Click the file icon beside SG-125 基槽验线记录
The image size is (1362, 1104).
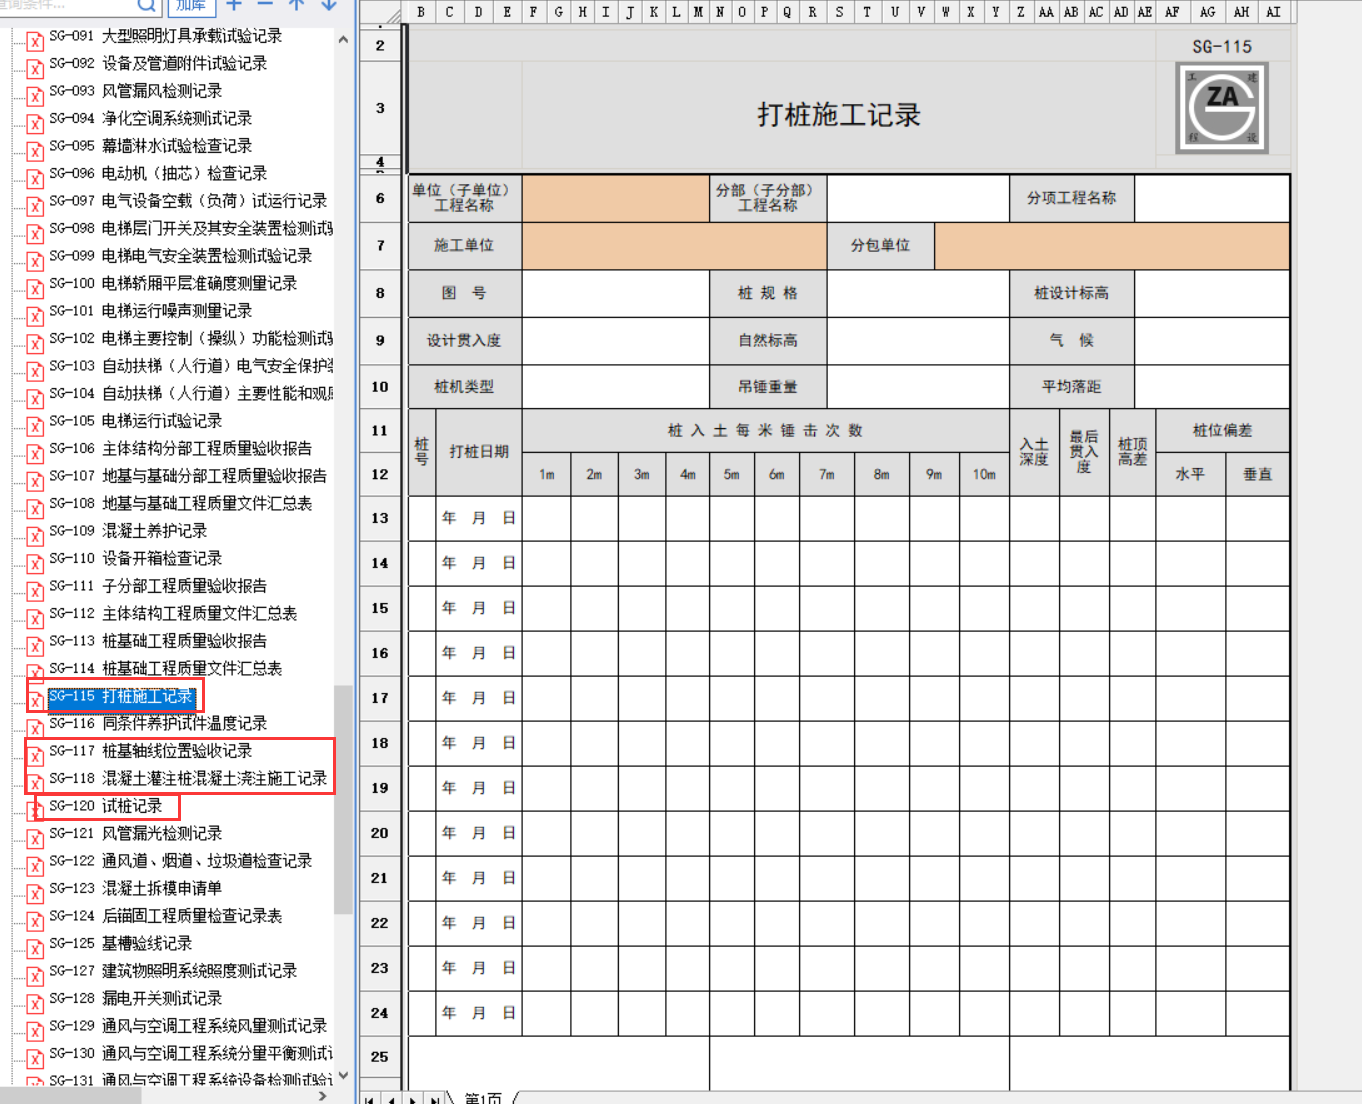(x=35, y=946)
